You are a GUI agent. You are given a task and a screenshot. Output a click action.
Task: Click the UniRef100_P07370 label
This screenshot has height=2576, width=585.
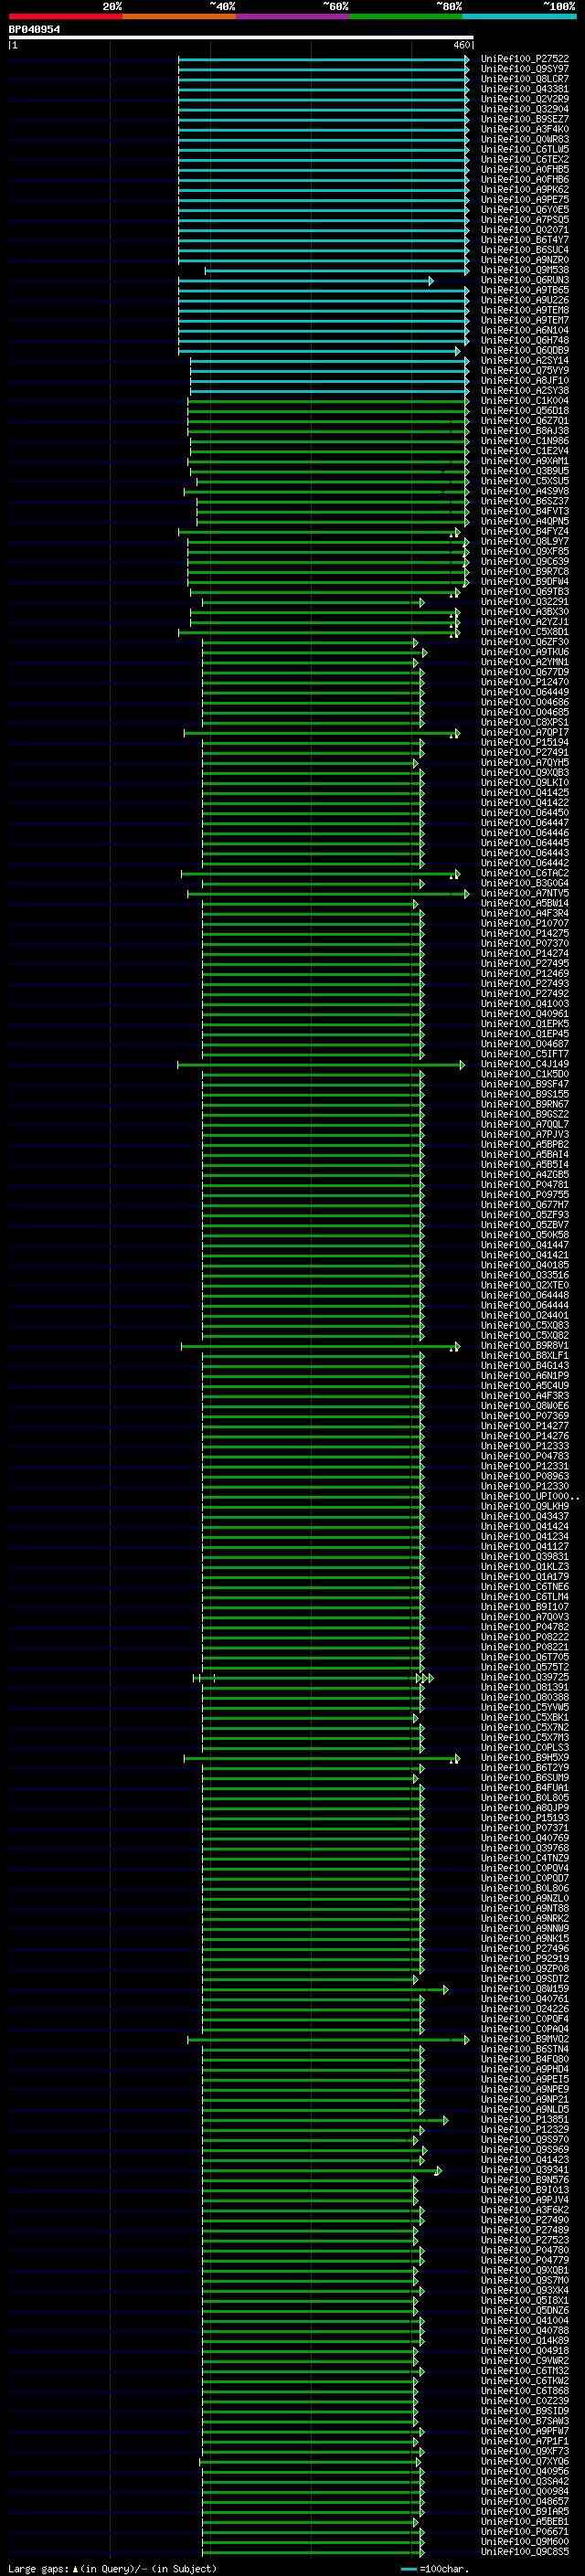click(x=524, y=944)
